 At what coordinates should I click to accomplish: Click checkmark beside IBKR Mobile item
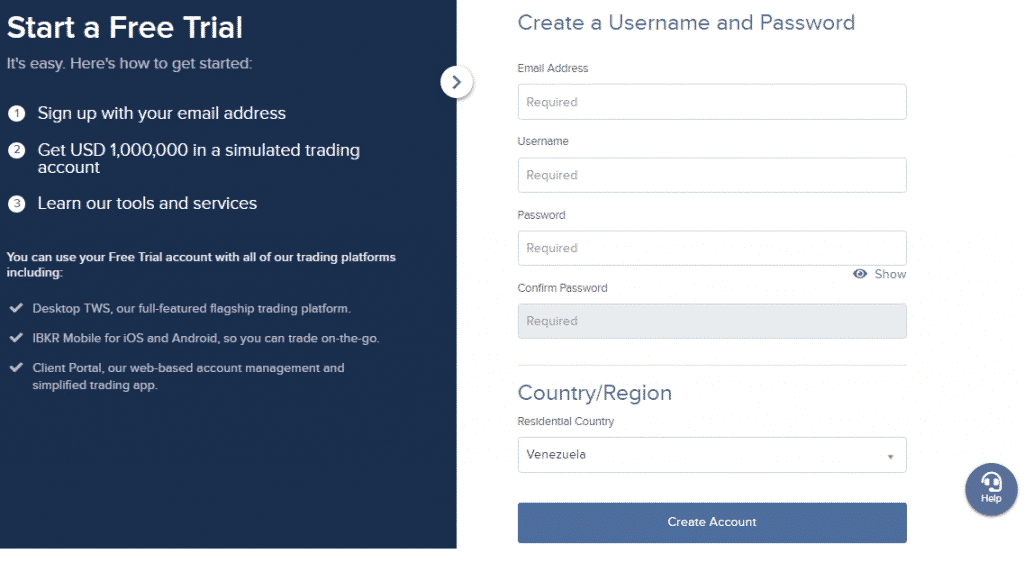pos(16,338)
